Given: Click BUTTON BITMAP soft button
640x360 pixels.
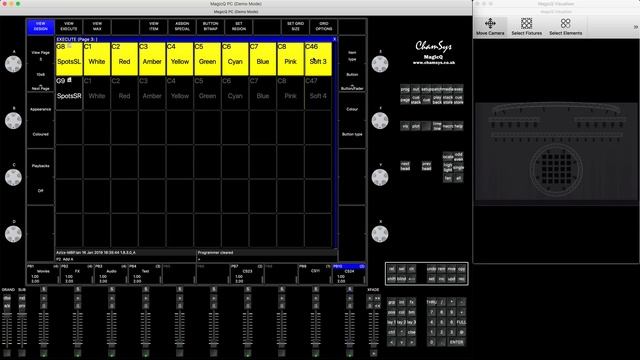Looking at the screenshot, I should (210, 27).
